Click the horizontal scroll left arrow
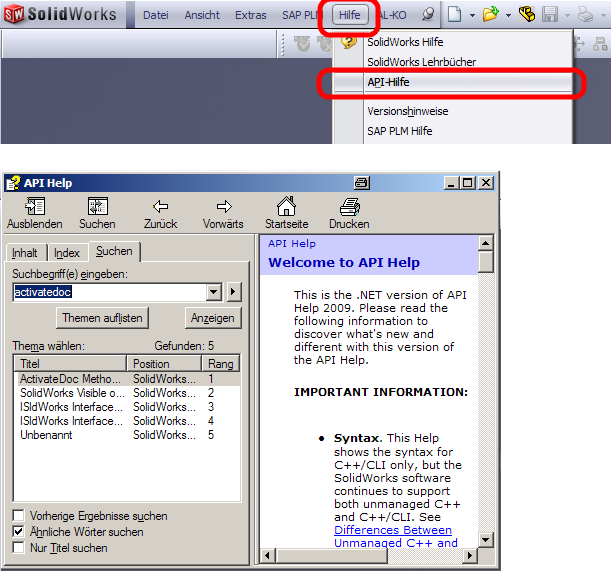 [x=267, y=555]
